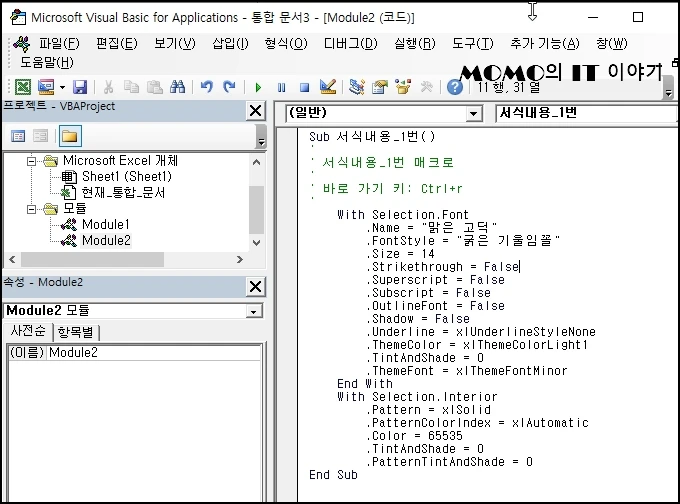Screen dimensions: 680x504
Task: Open the 도구(T) menu
Action: pos(473,43)
